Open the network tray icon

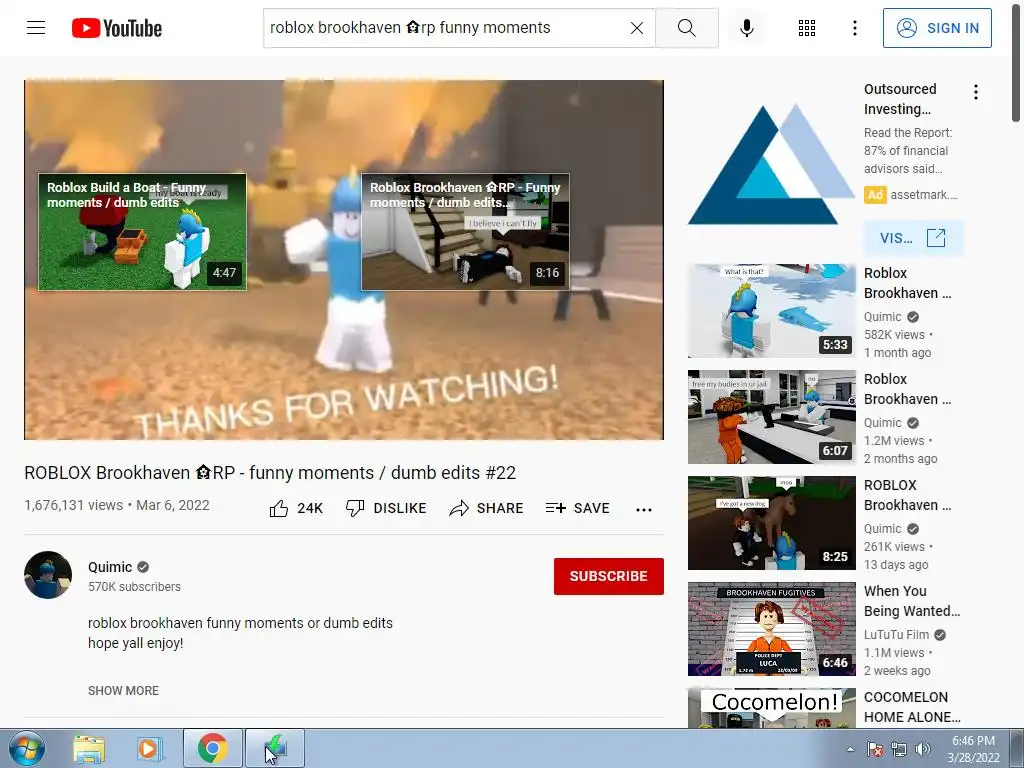pyautogui.click(x=899, y=749)
